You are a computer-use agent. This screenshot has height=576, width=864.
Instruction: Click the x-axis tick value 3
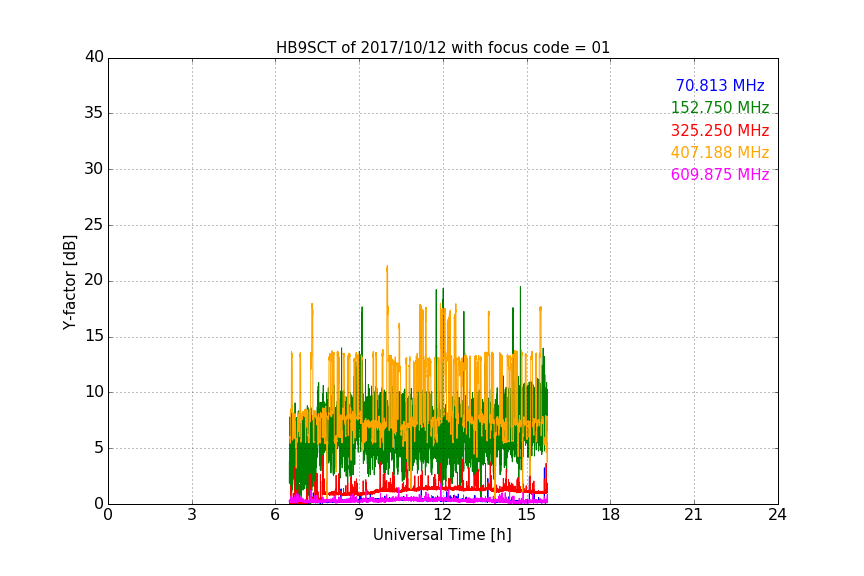192,515
